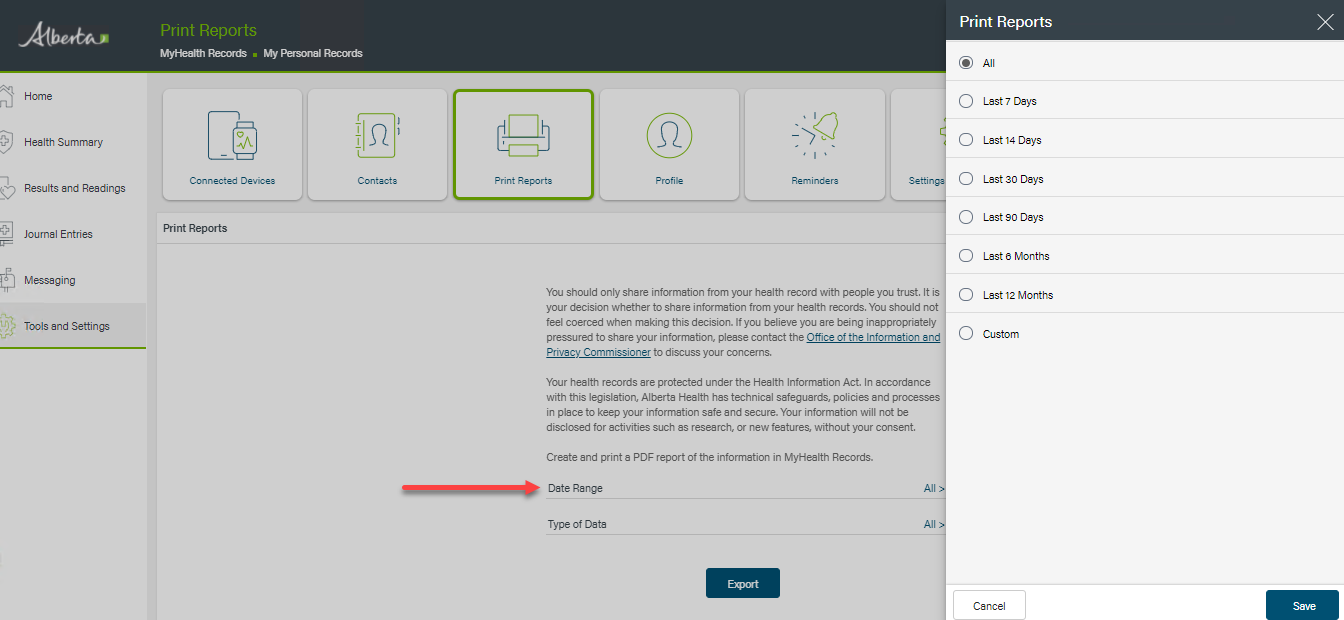Pick the Last 12 Months radio button
This screenshot has height=620, width=1344.
[x=966, y=295]
